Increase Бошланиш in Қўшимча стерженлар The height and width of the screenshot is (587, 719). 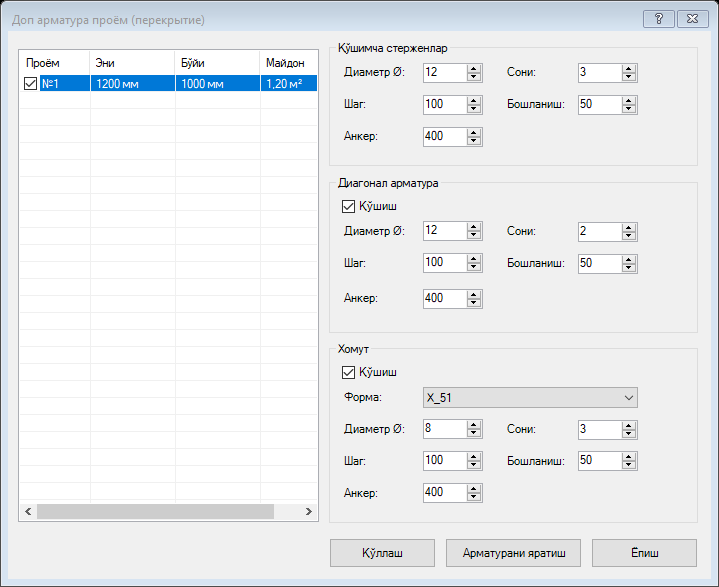point(629,100)
